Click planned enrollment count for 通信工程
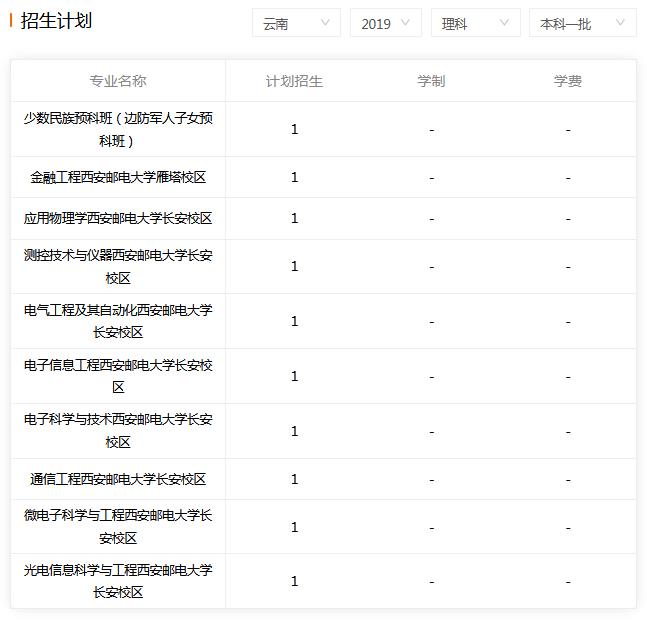This screenshot has width=647, height=622. click(x=294, y=479)
